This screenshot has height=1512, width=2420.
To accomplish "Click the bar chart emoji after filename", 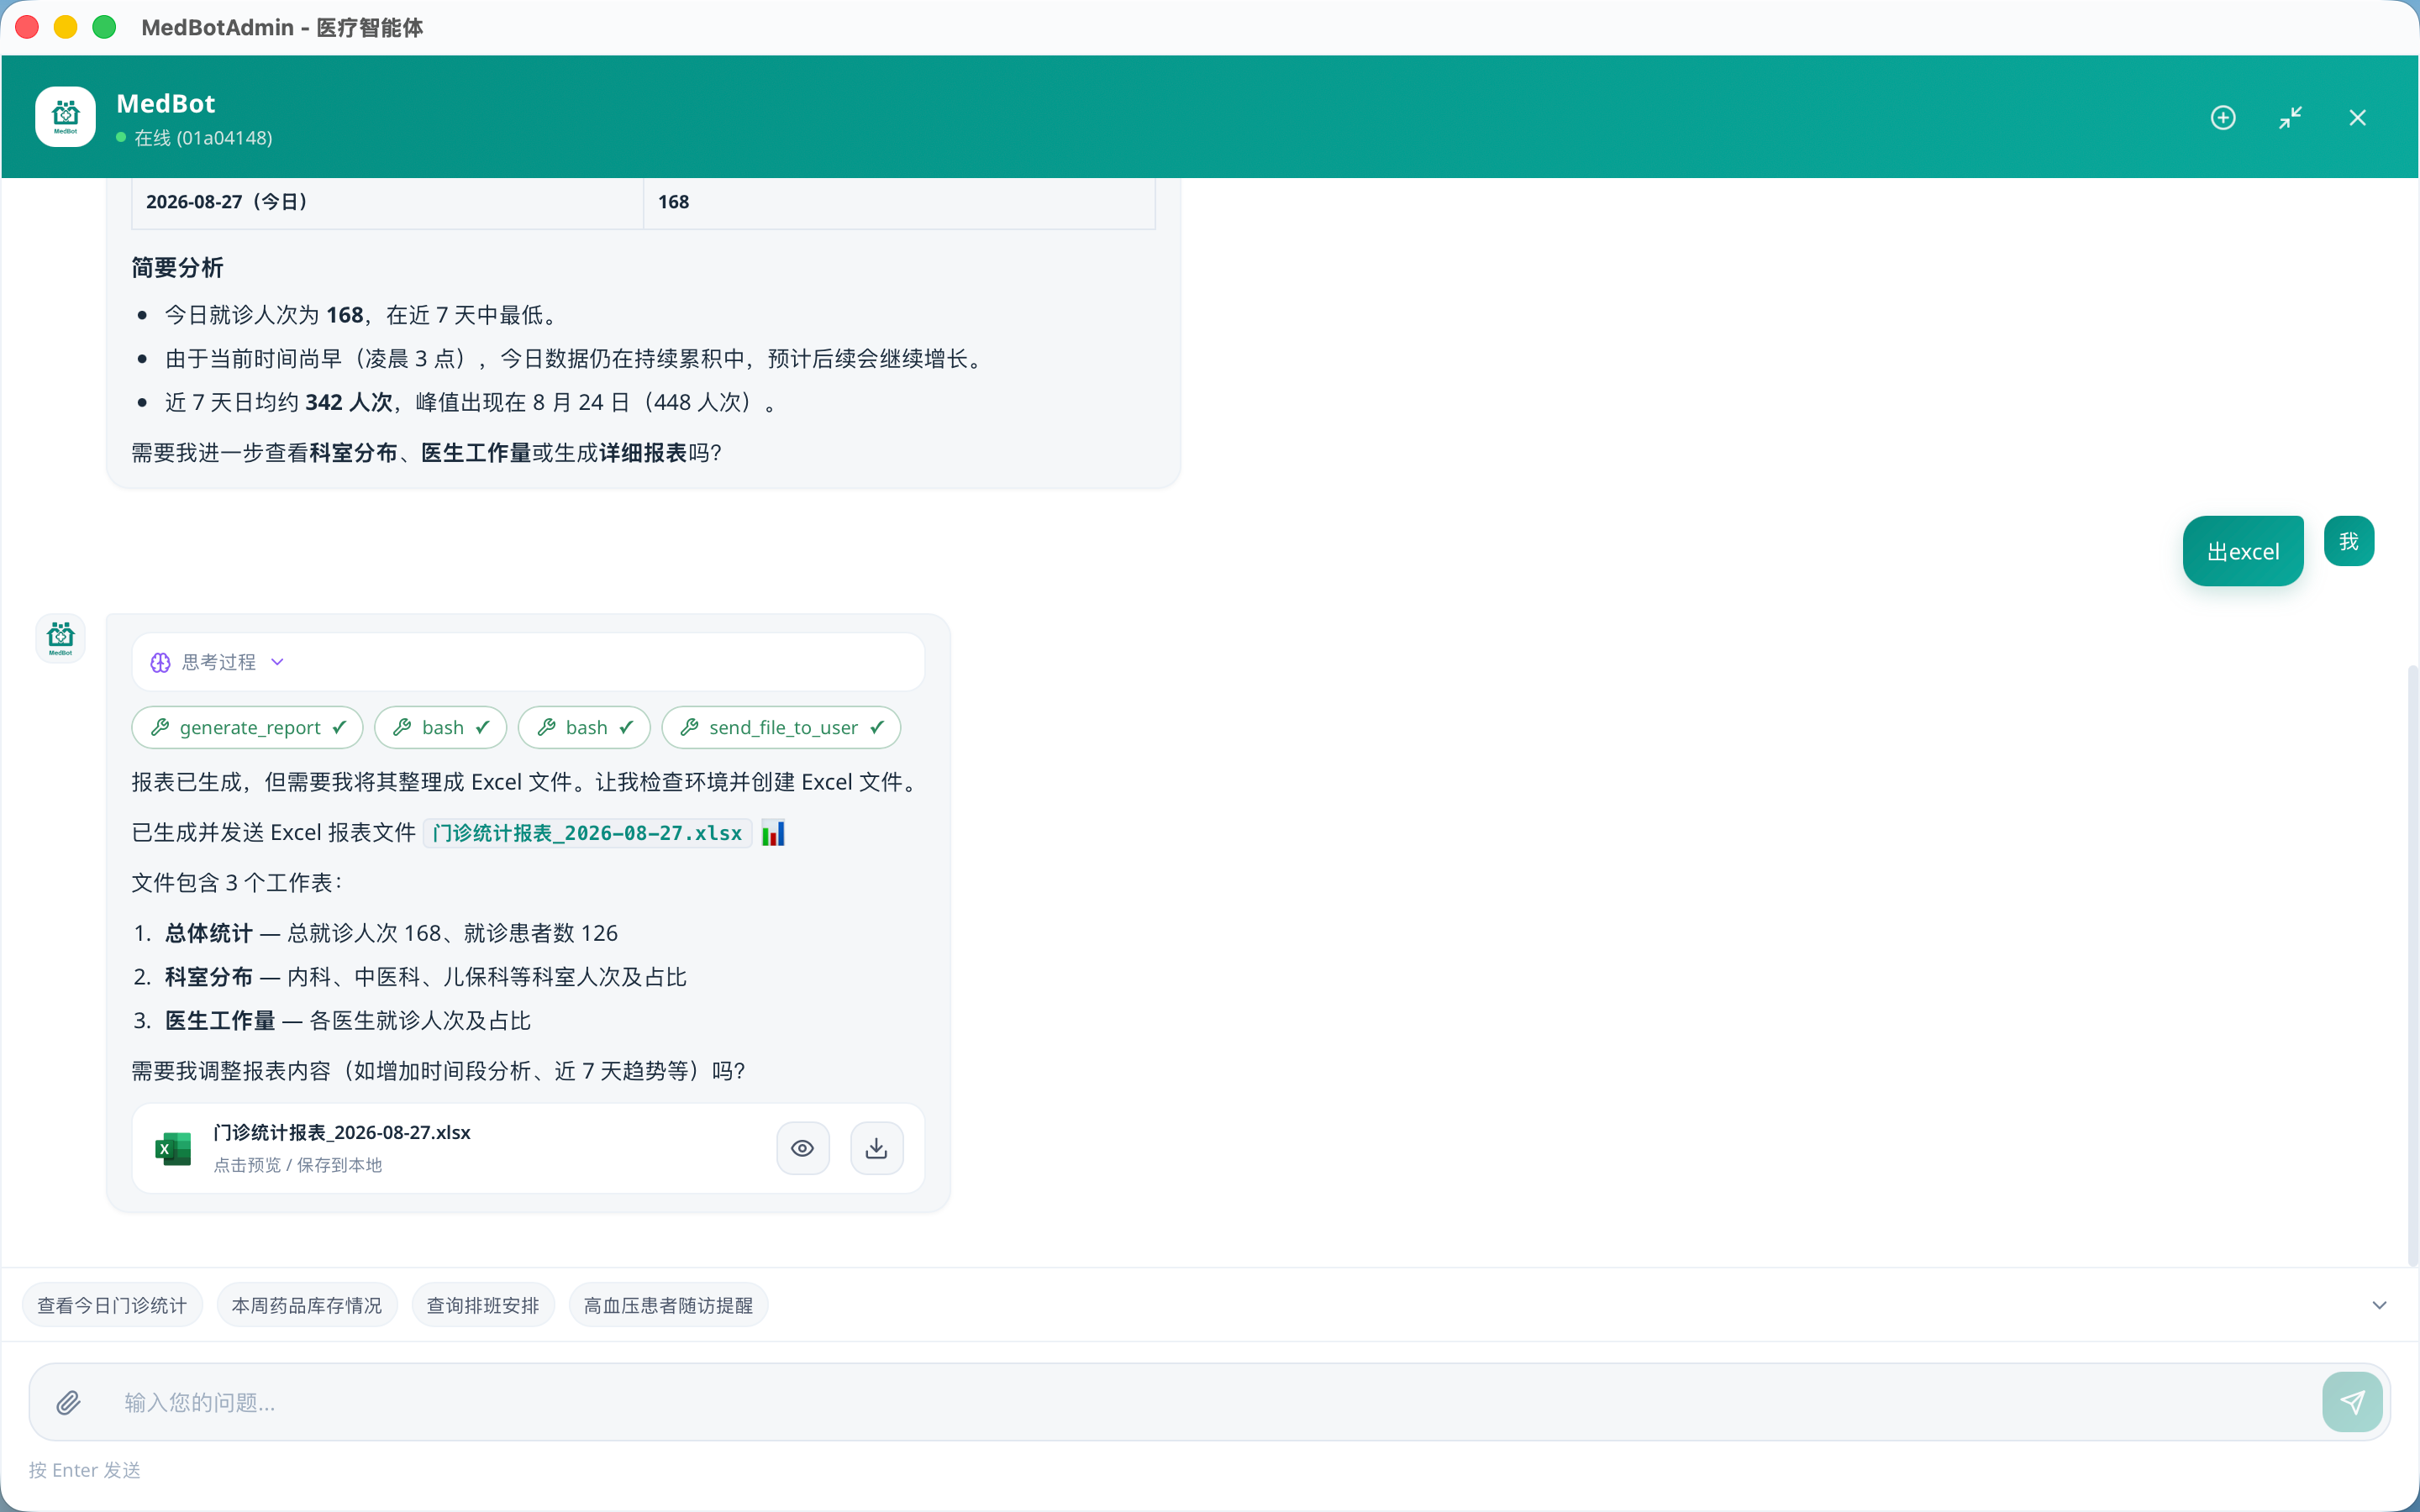I will (x=773, y=833).
